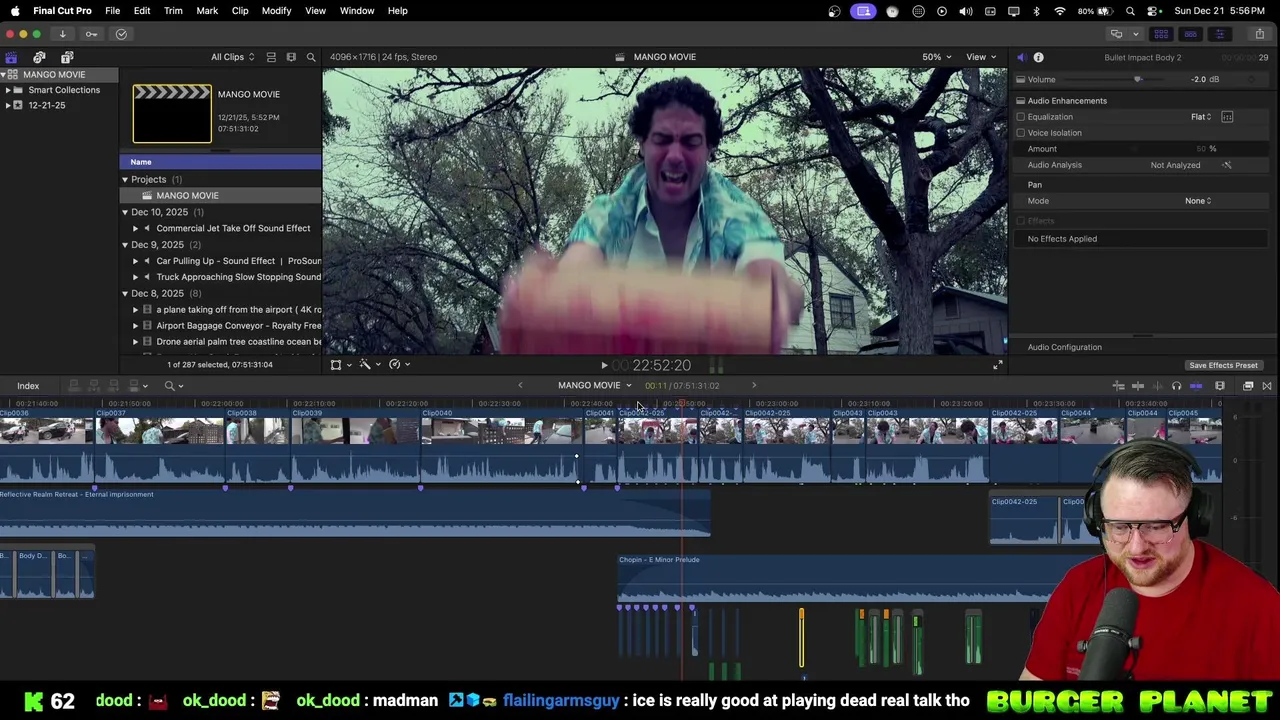Screen dimensions: 1280x720
Task: Go back in timeline history arrow
Action: click(x=520, y=386)
